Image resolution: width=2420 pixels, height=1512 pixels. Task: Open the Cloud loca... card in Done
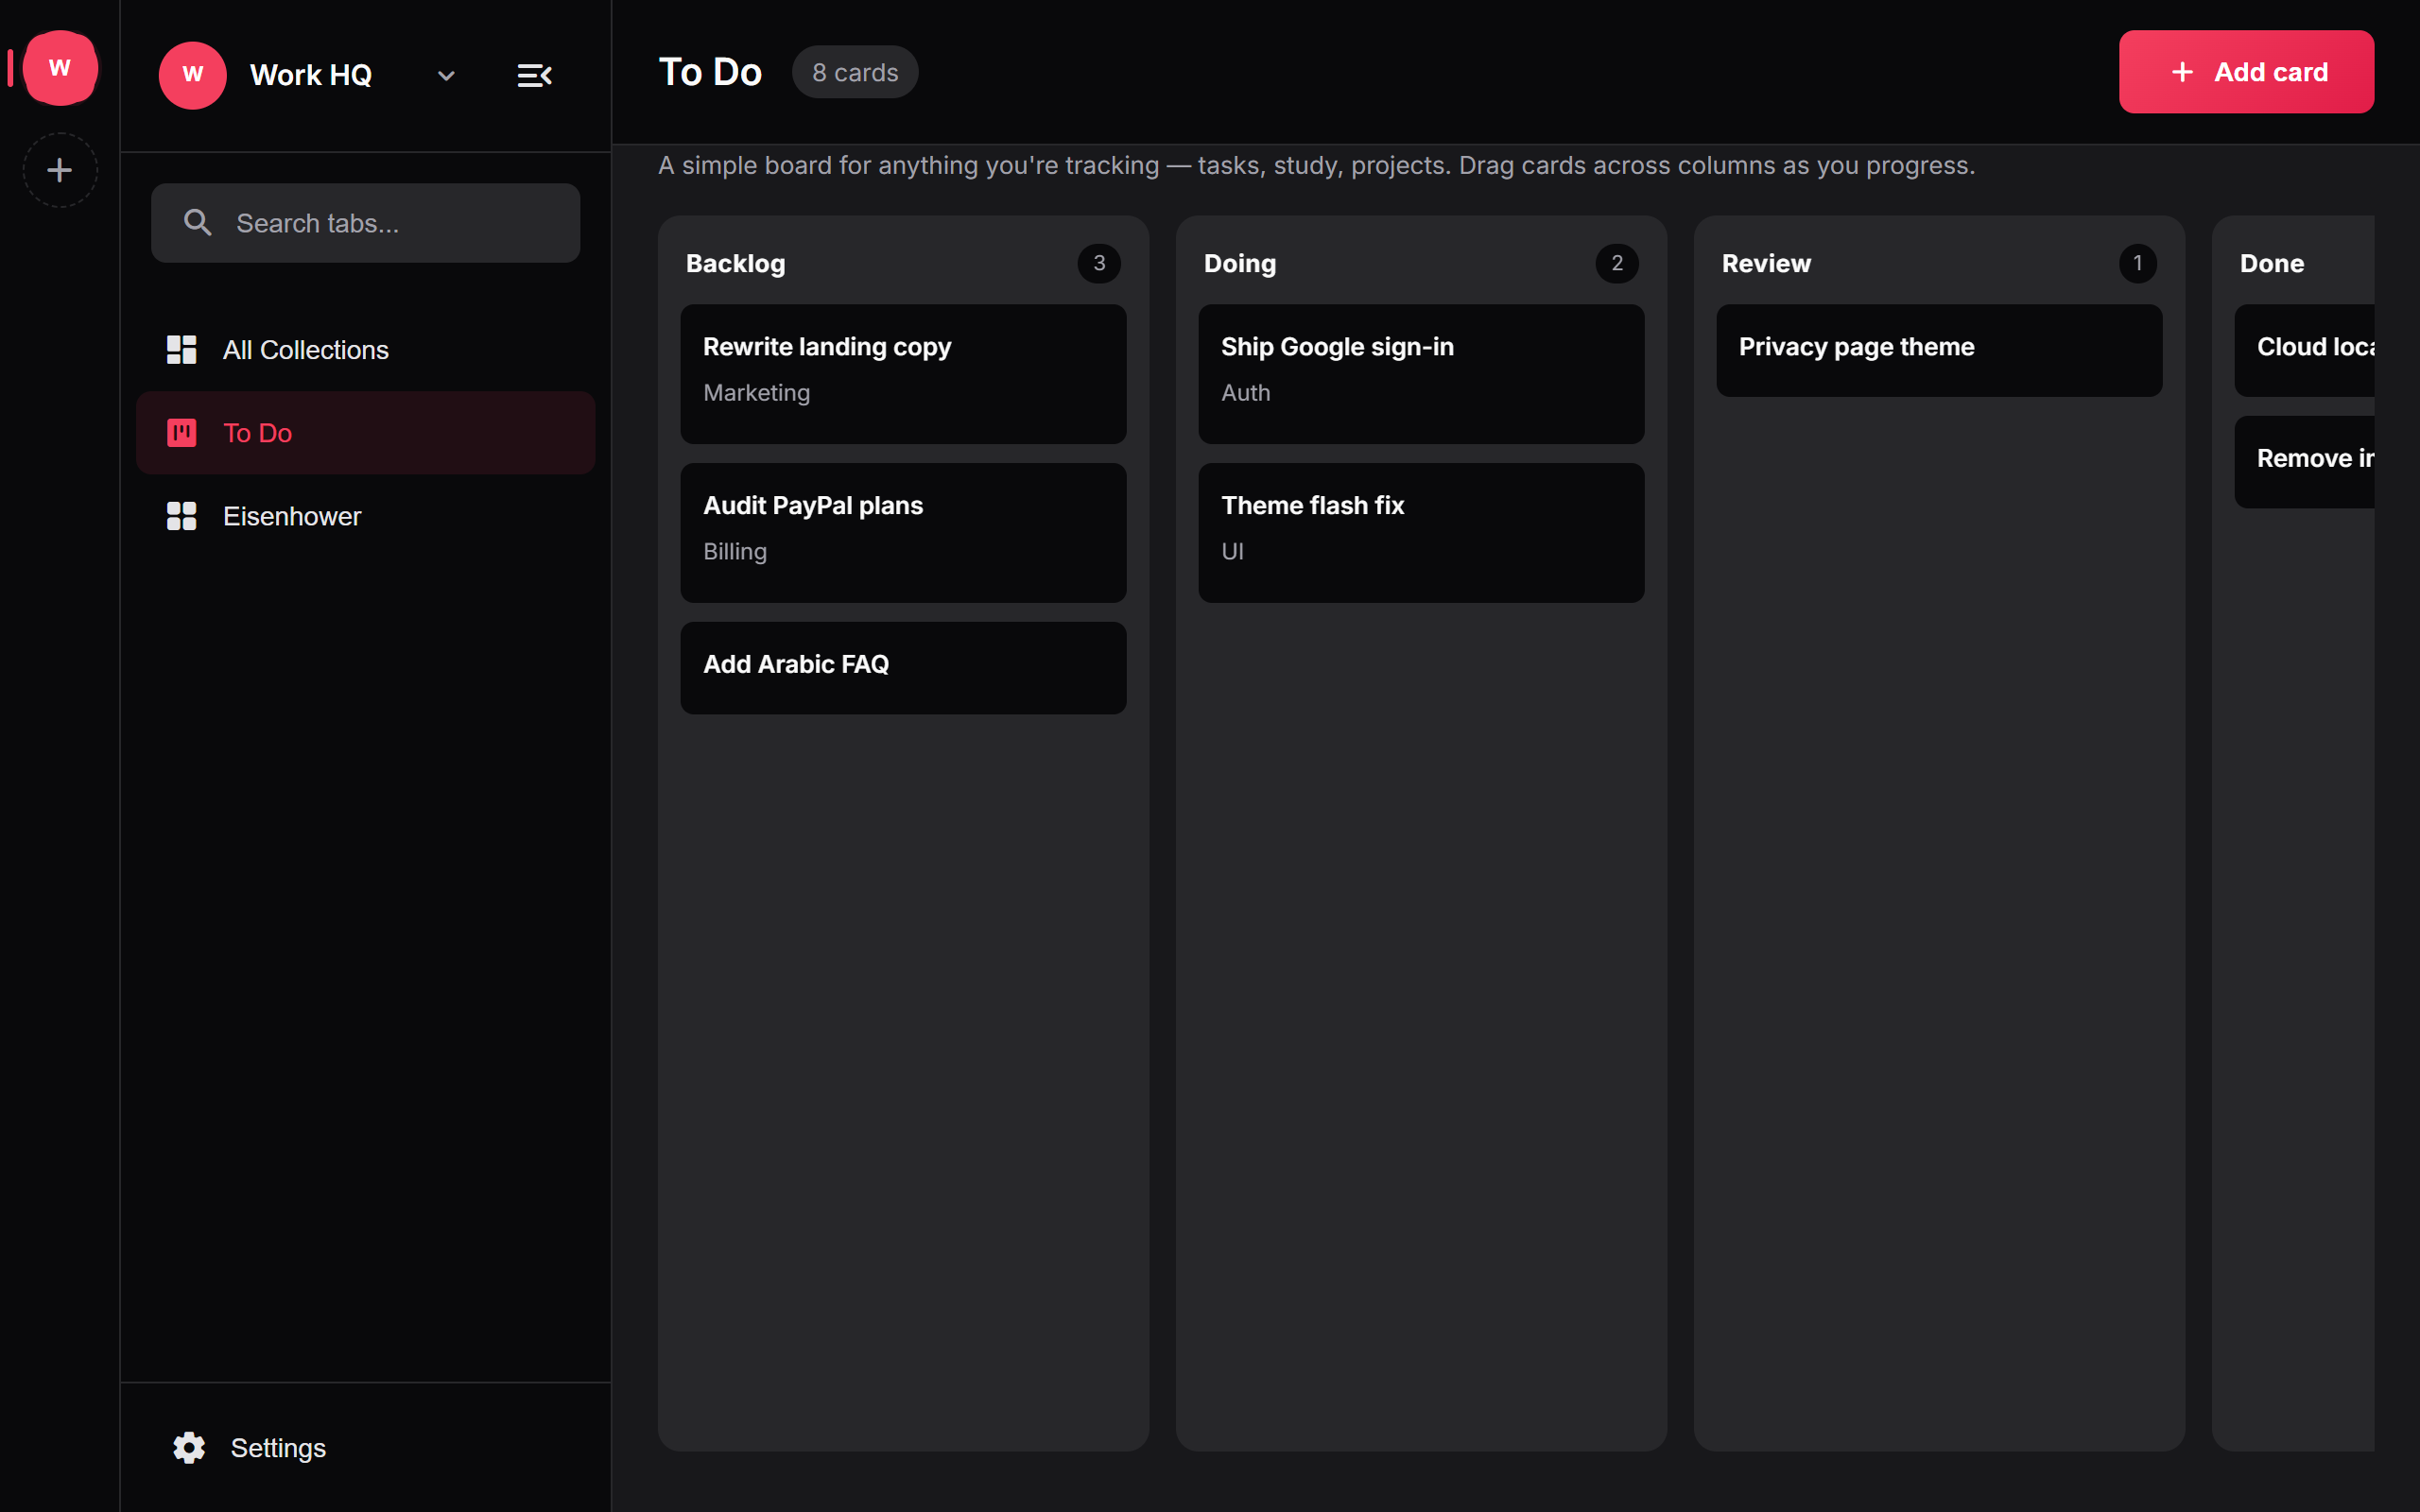pyautogui.click(x=2305, y=351)
